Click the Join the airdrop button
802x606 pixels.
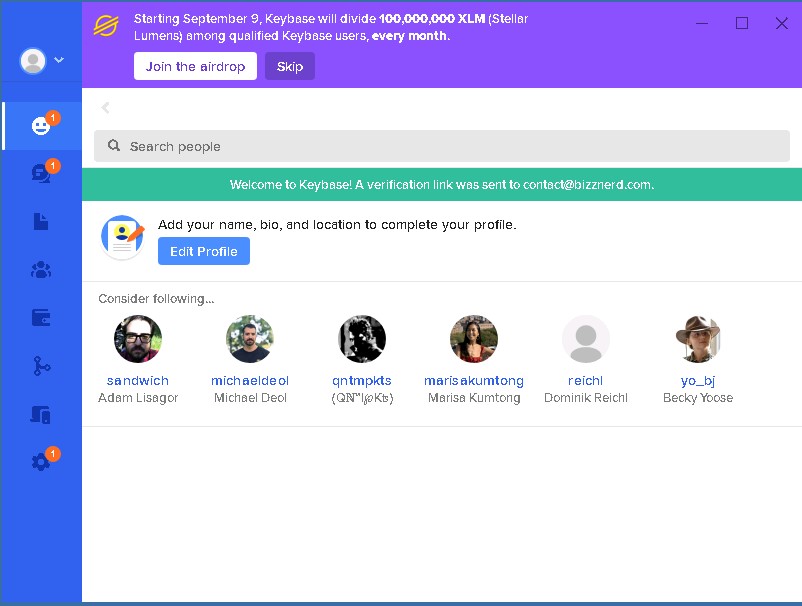click(x=195, y=66)
